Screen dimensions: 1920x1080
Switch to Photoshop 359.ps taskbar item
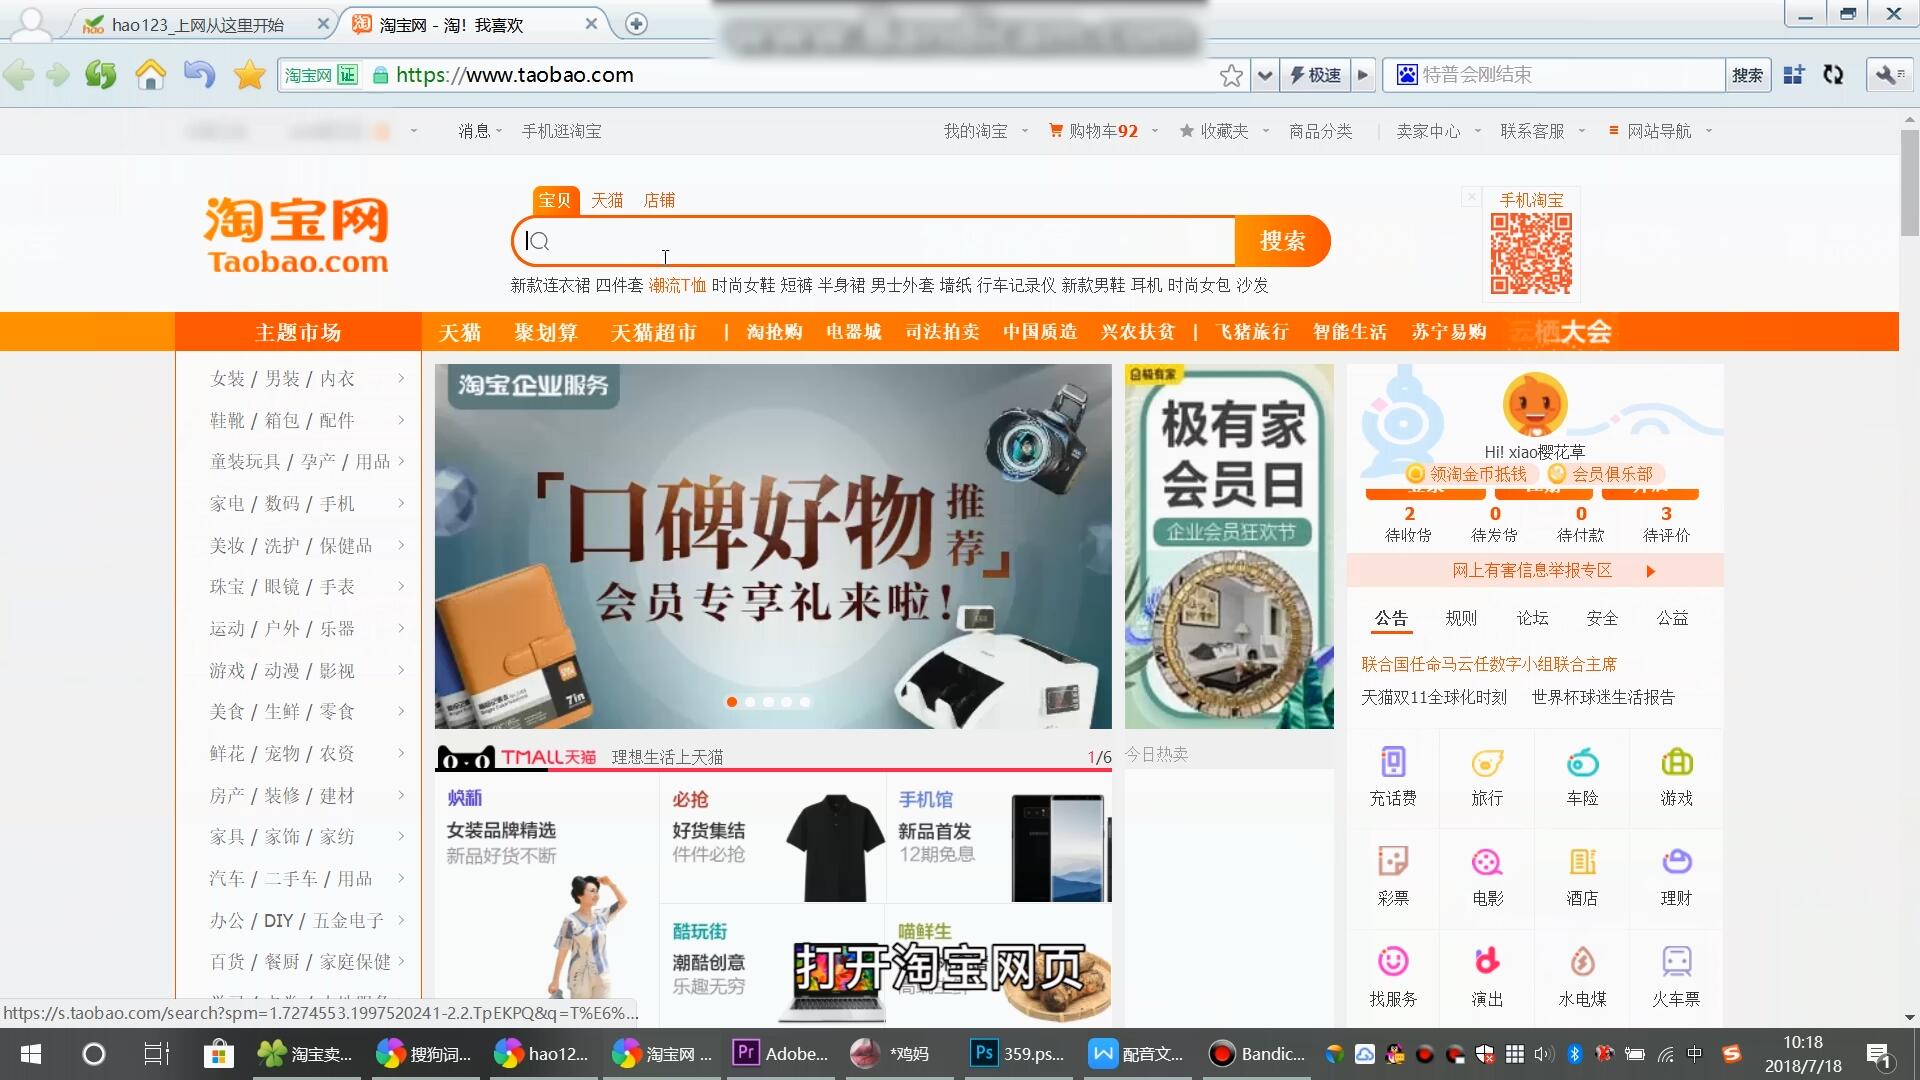click(1019, 1054)
